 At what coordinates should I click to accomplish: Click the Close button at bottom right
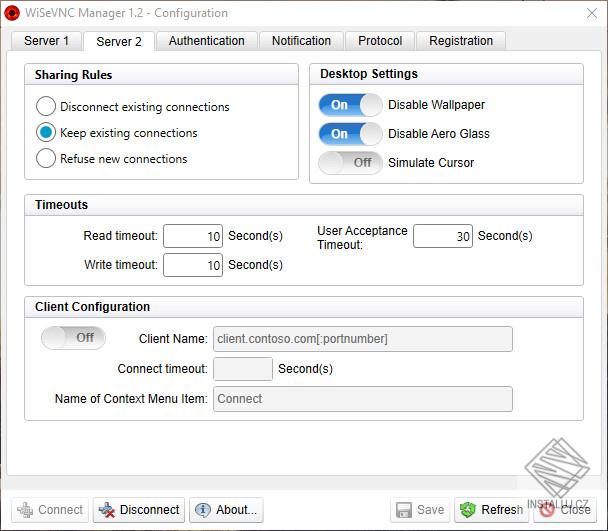click(567, 510)
